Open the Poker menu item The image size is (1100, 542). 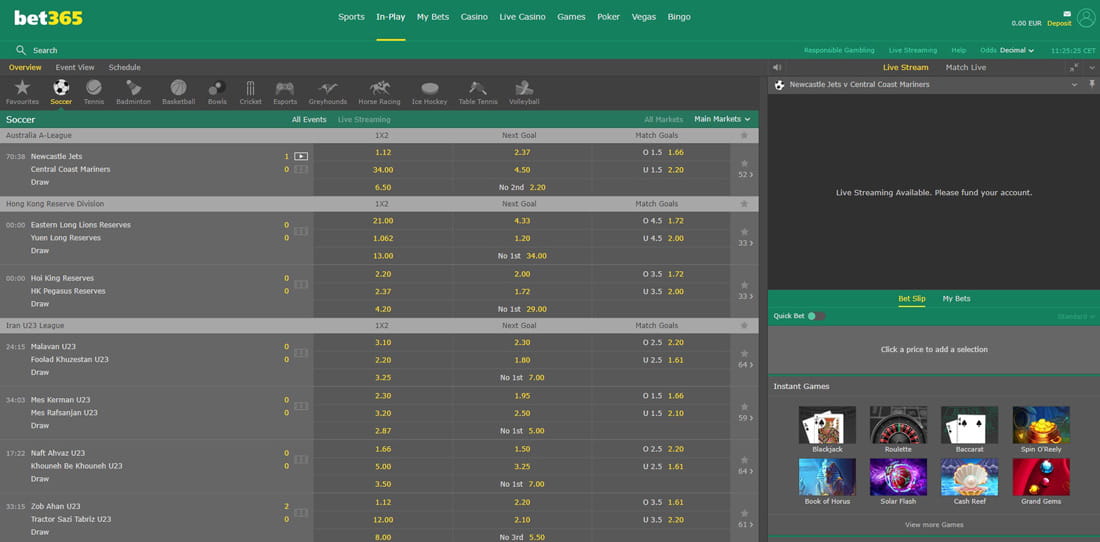(x=608, y=17)
